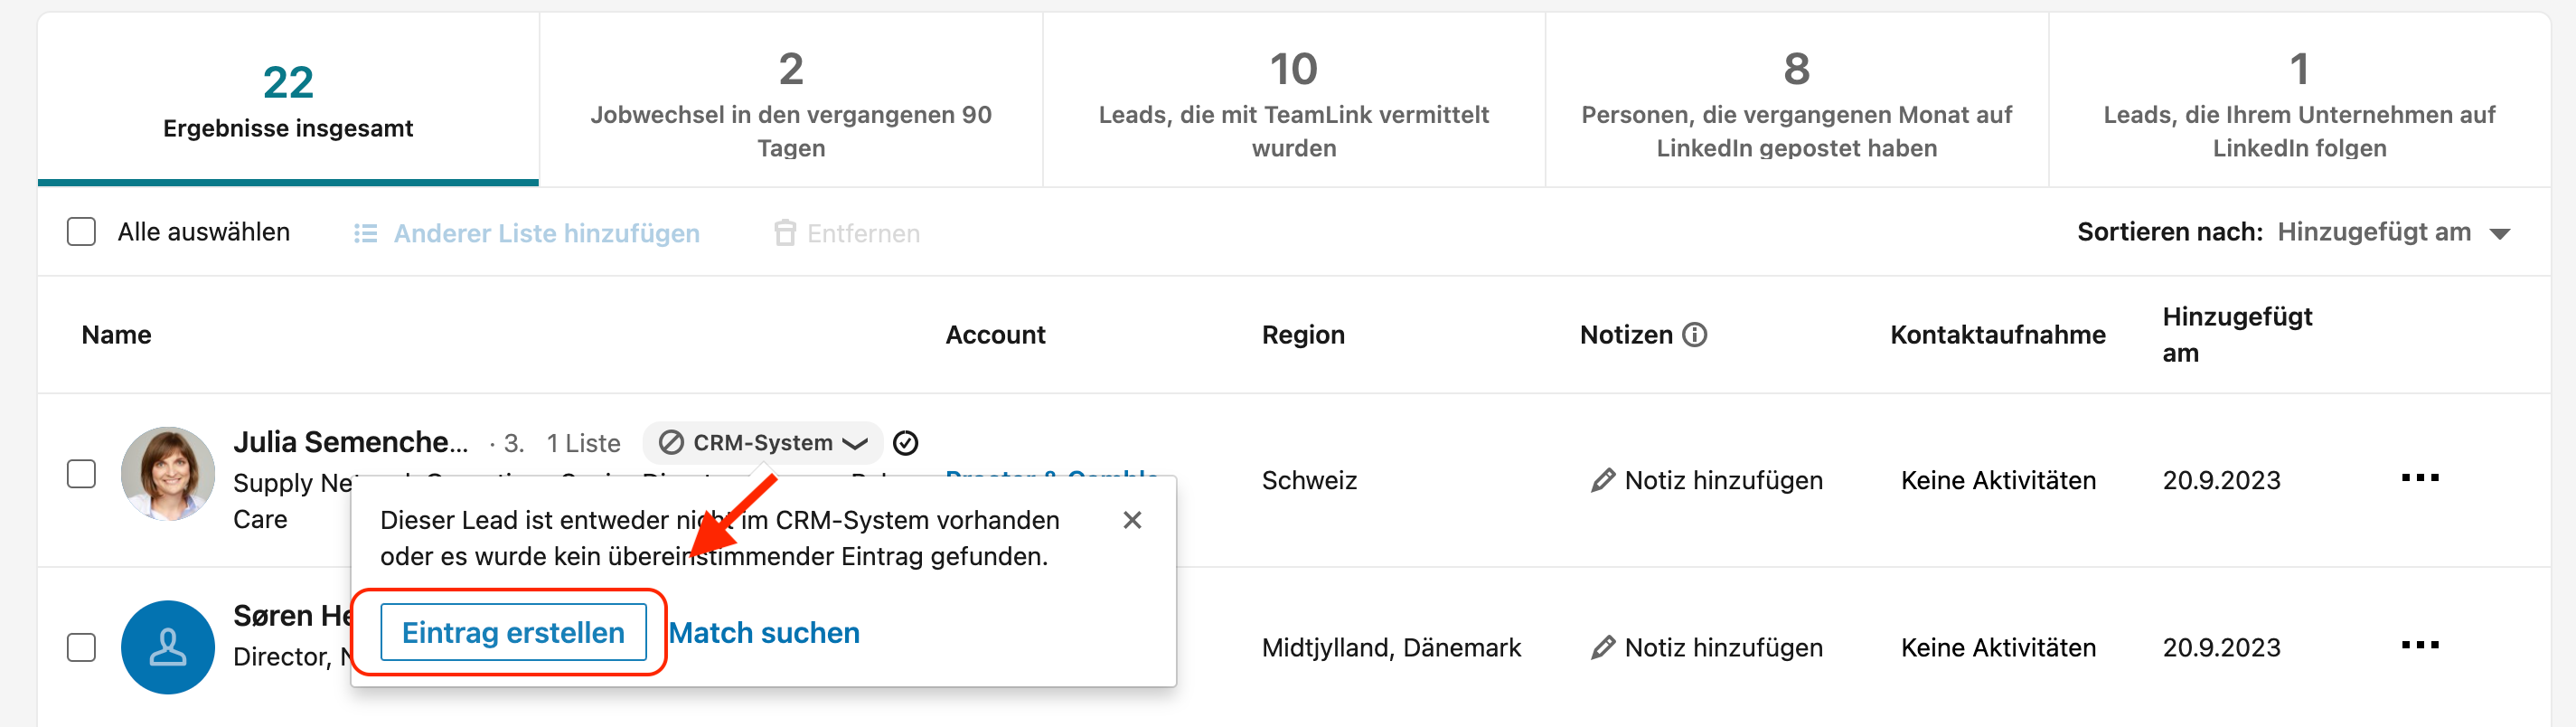Switch to Leads mit TeamLink vermittelt tab
The height and width of the screenshot is (727, 2576).
pos(1294,100)
